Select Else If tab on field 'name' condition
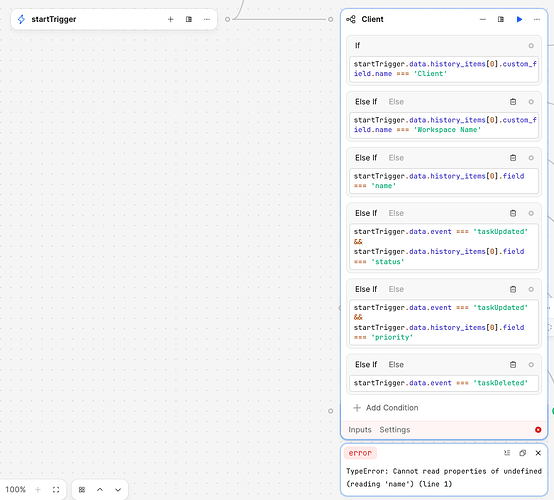This screenshot has width=554, height=500. [366, 158]
